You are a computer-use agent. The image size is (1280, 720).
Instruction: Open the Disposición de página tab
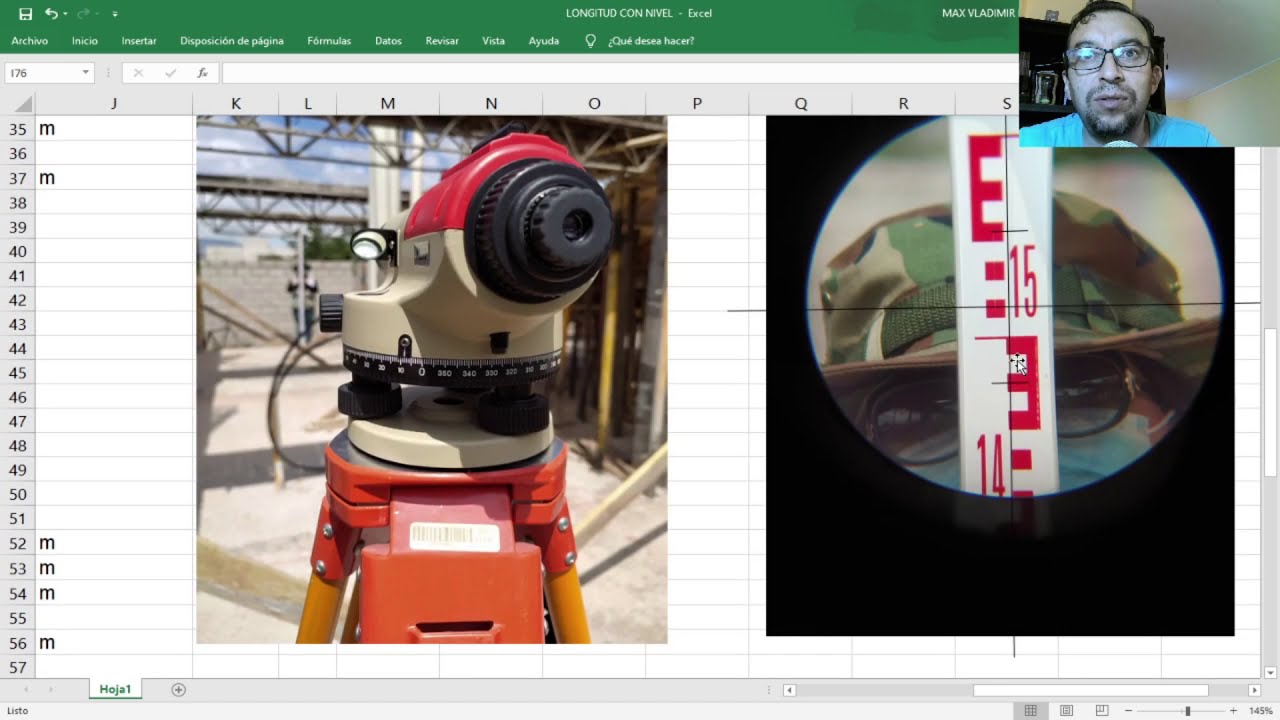coord(232,41)
